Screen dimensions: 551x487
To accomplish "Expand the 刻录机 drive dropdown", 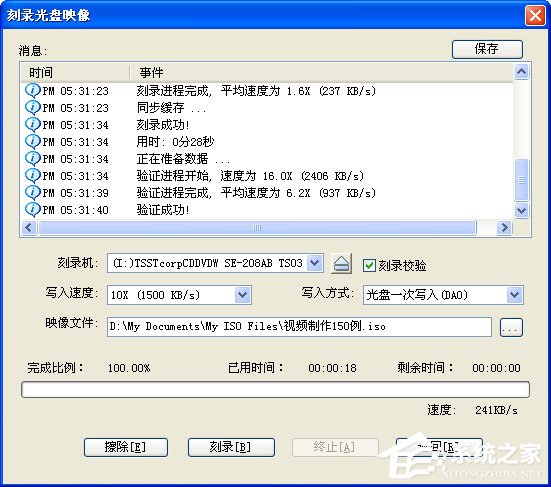I will 315,262.
